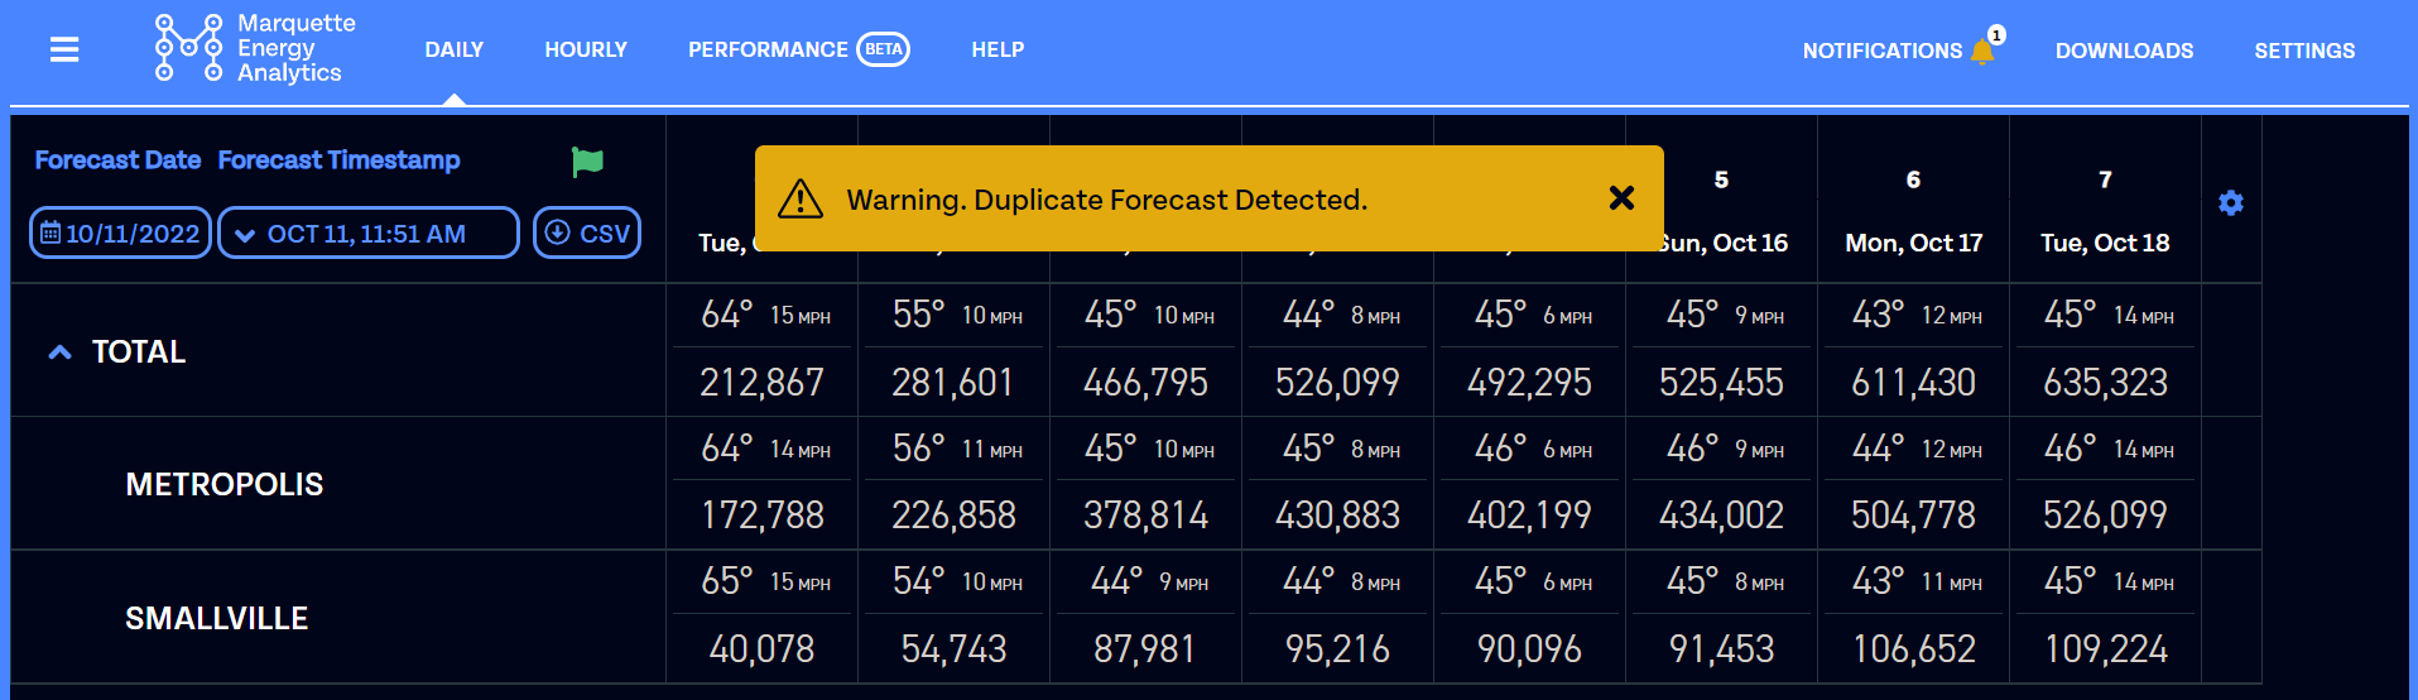Click the Forecast Timestamp label
This screenshot has width=2418, height=700.
pos(339,160)
